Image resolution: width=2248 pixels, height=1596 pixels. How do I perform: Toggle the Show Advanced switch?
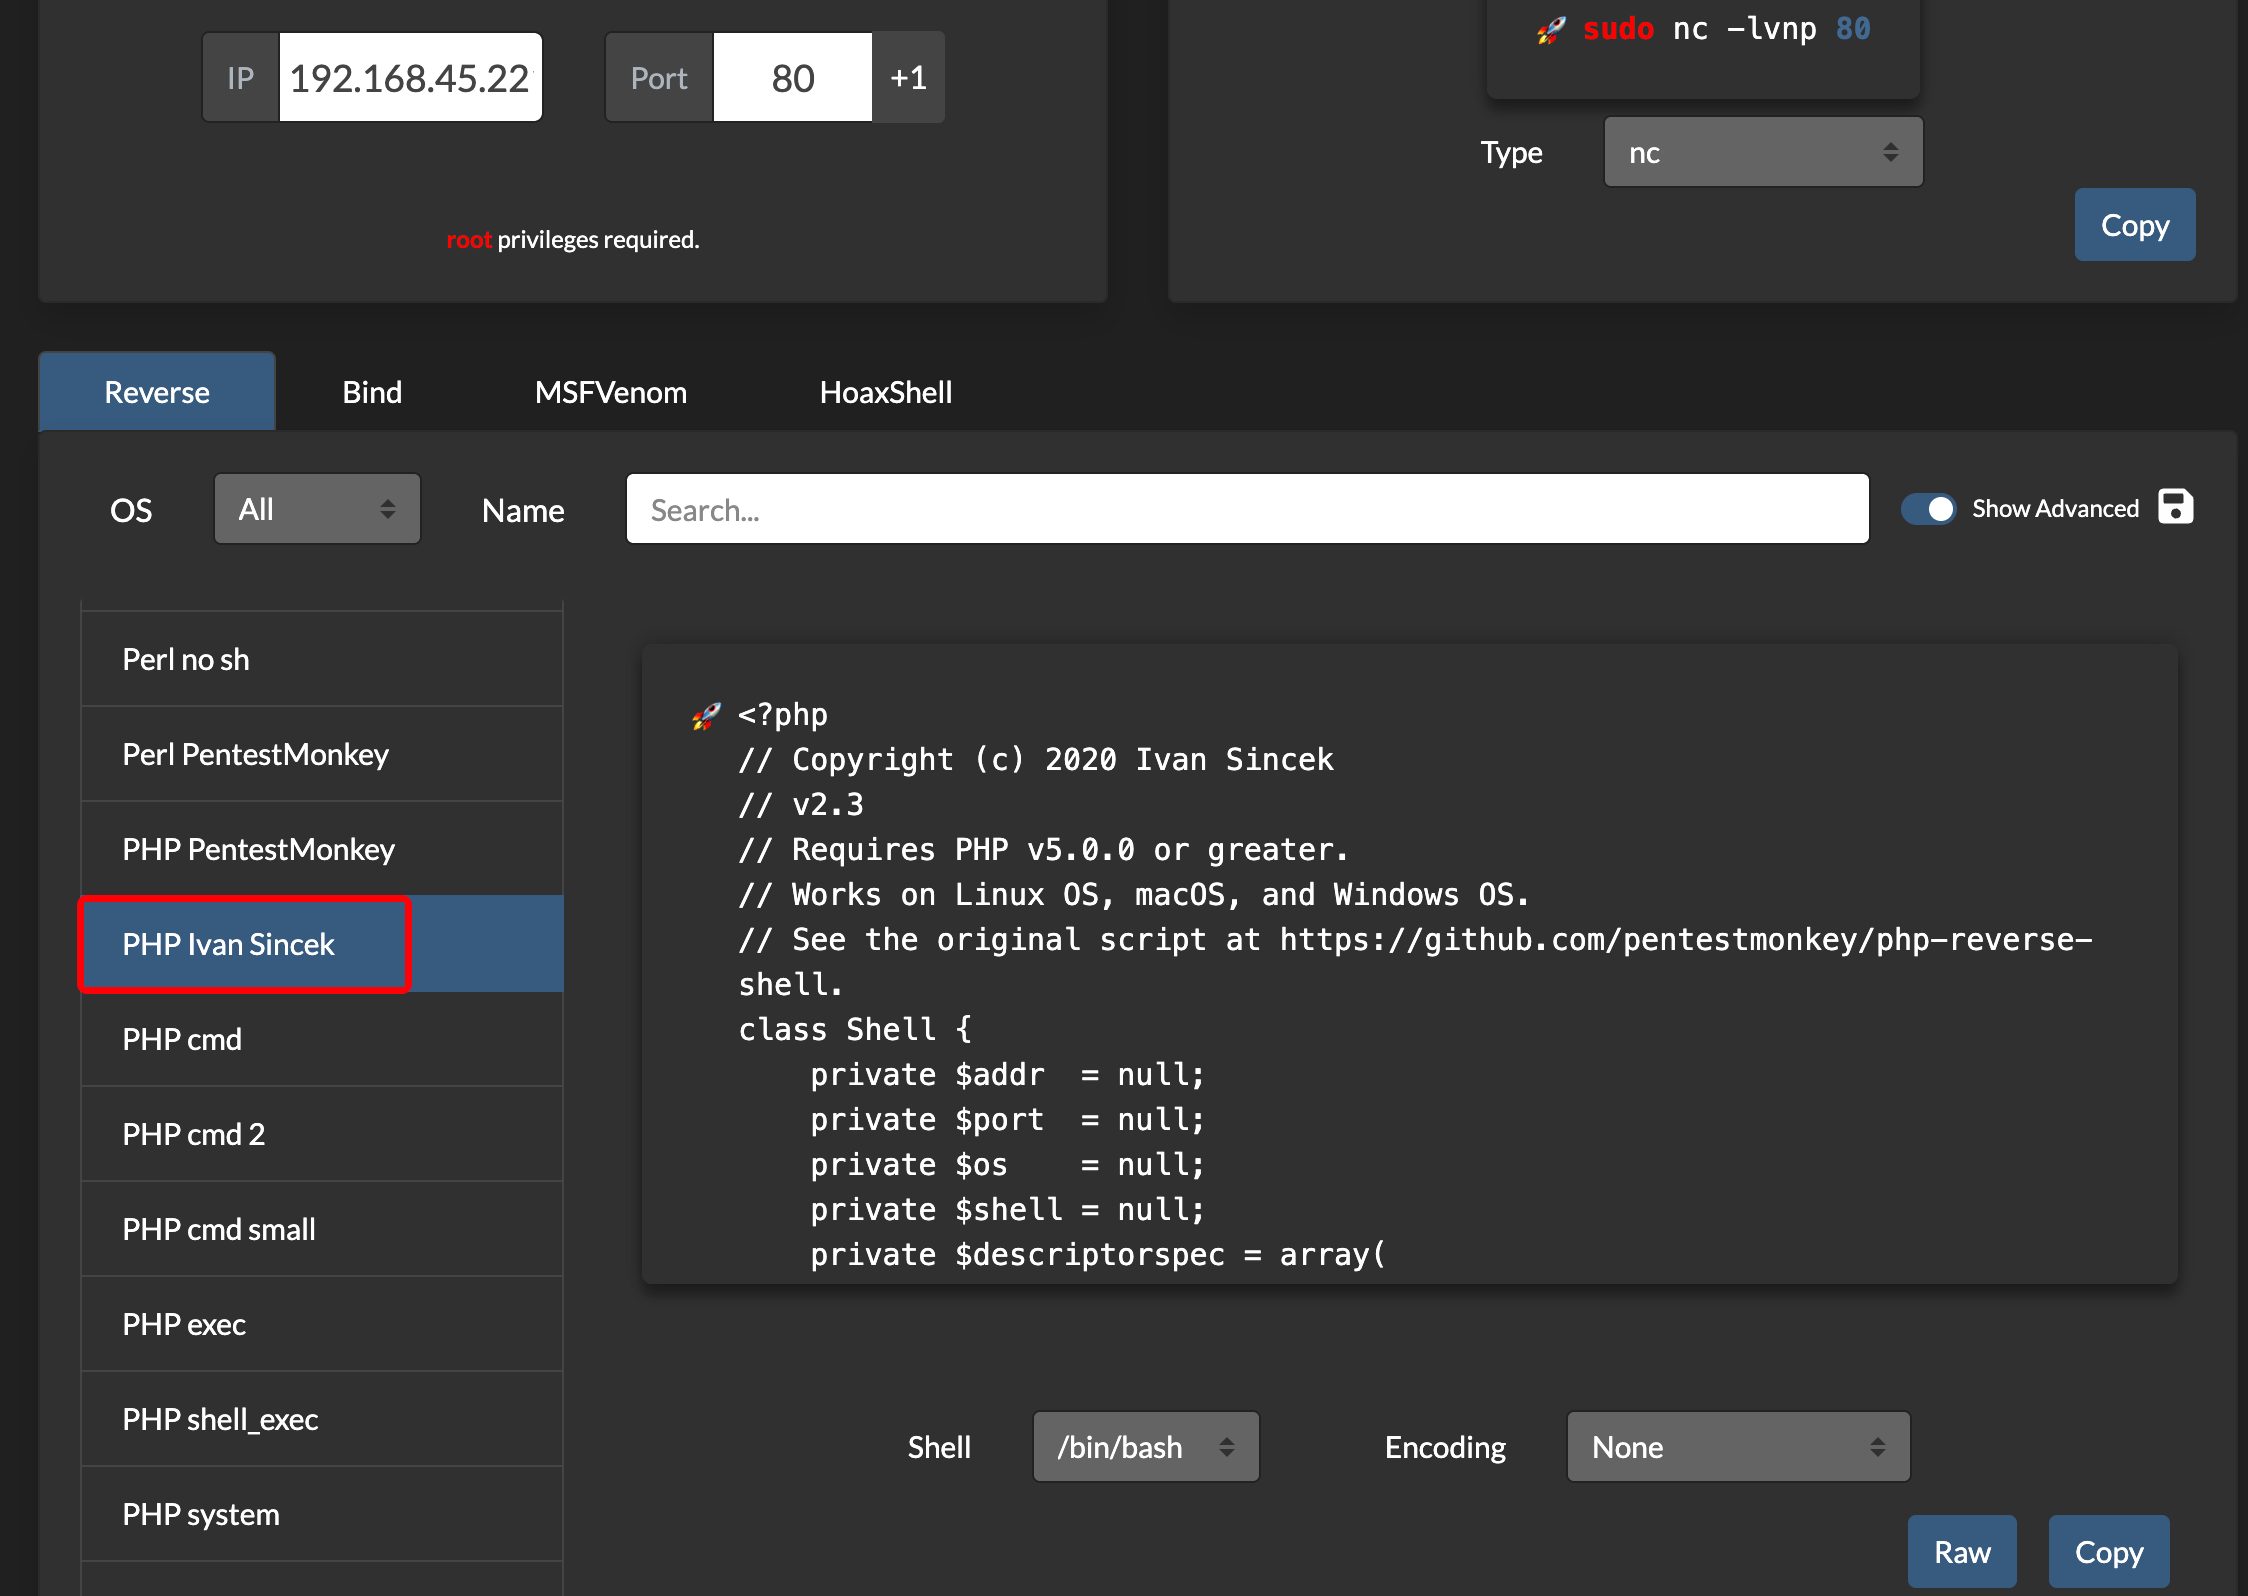tap(1928, 509)
